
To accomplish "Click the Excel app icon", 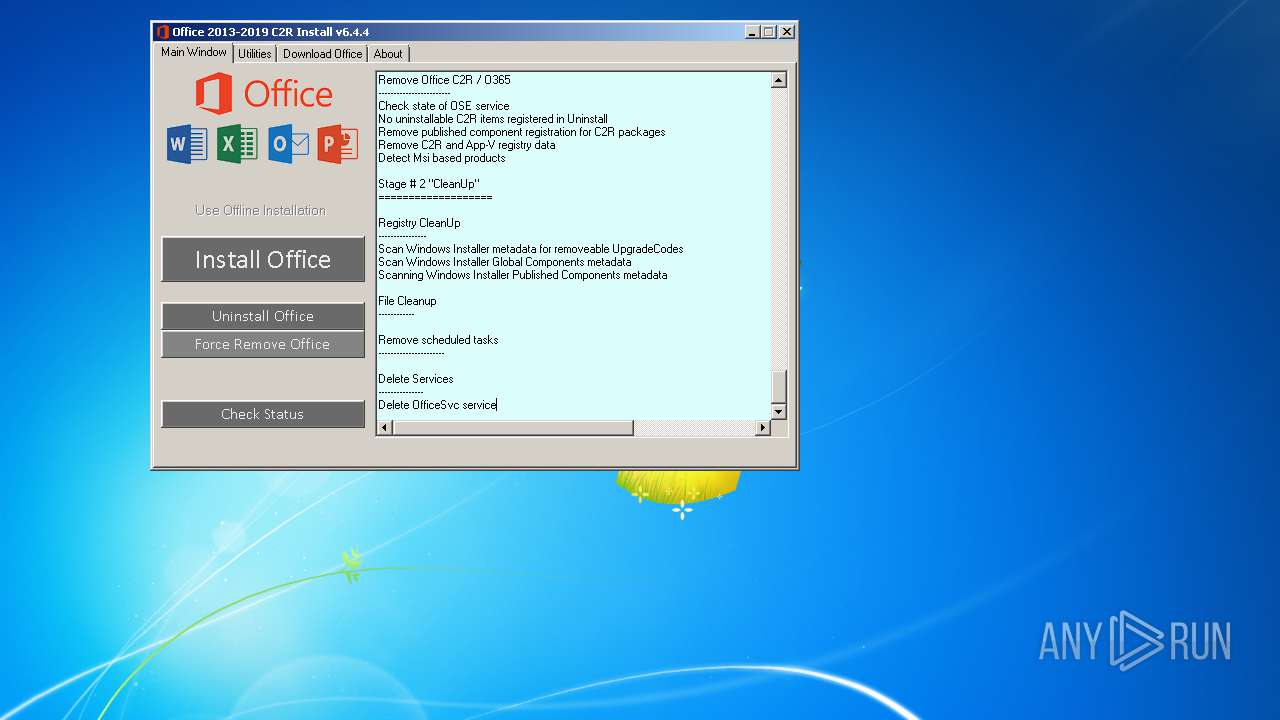I will click(237, 144).
